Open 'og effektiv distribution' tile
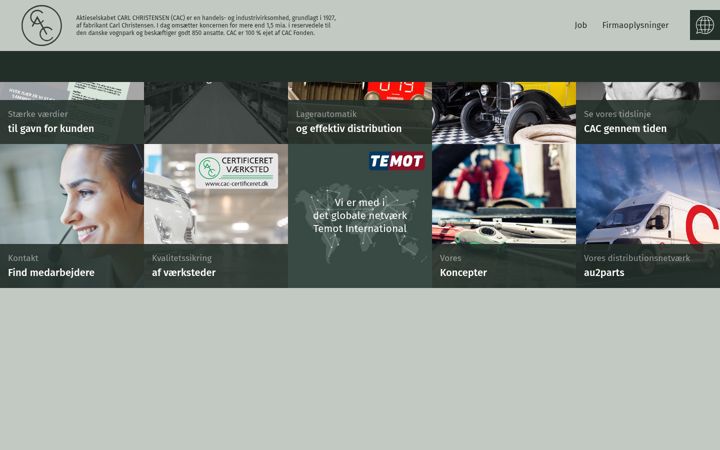 click(360, 122)
